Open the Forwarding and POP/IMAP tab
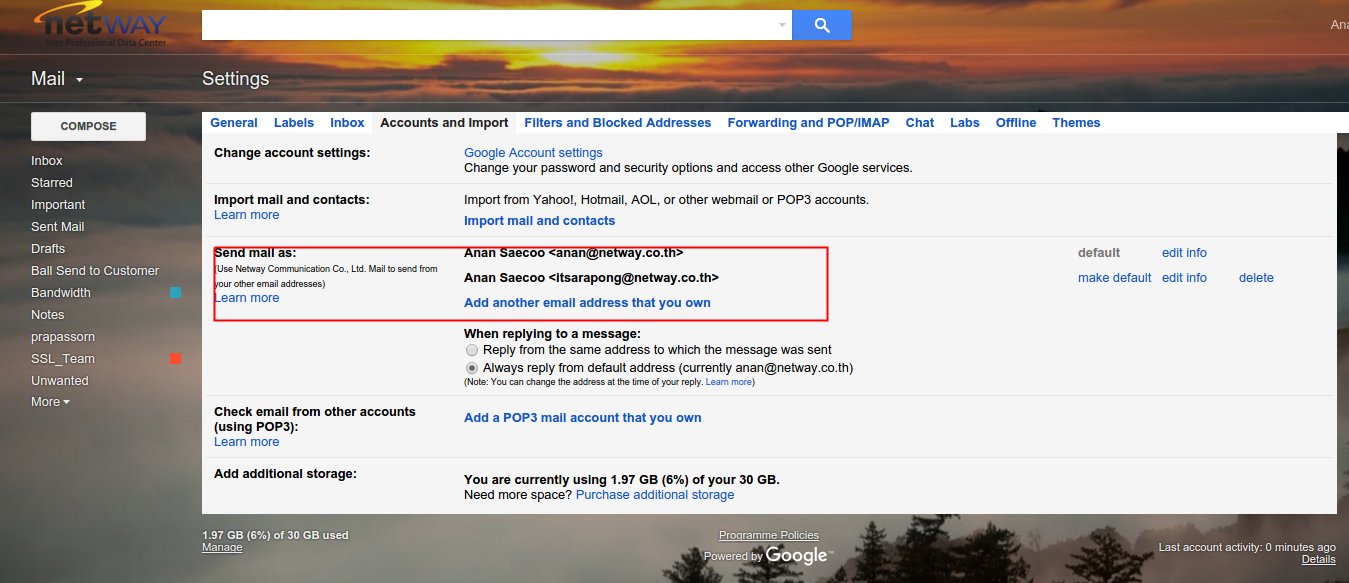1349x583 pixels. (x=808, y=123)
